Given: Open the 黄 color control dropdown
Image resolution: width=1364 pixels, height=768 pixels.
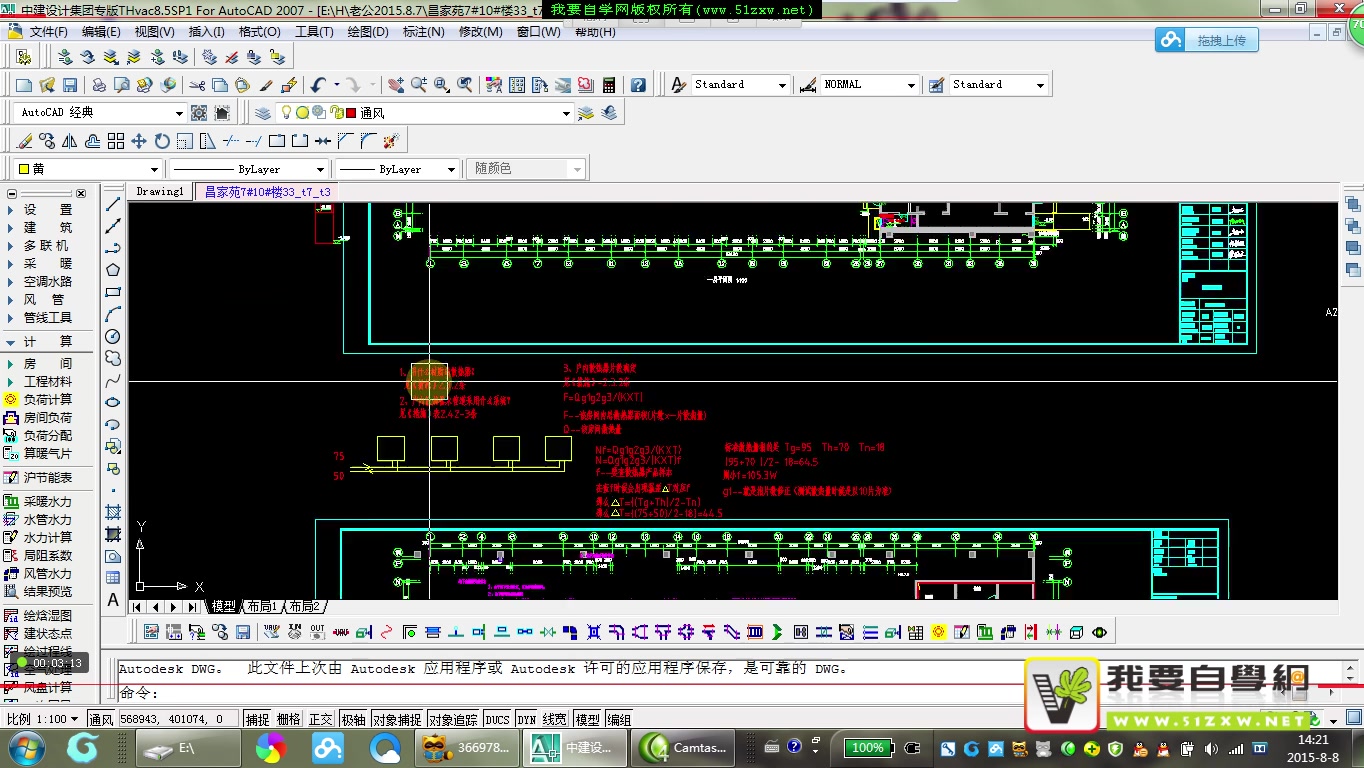Looking at the screenshot, I should pyautogui.click(x=154, y=169).
